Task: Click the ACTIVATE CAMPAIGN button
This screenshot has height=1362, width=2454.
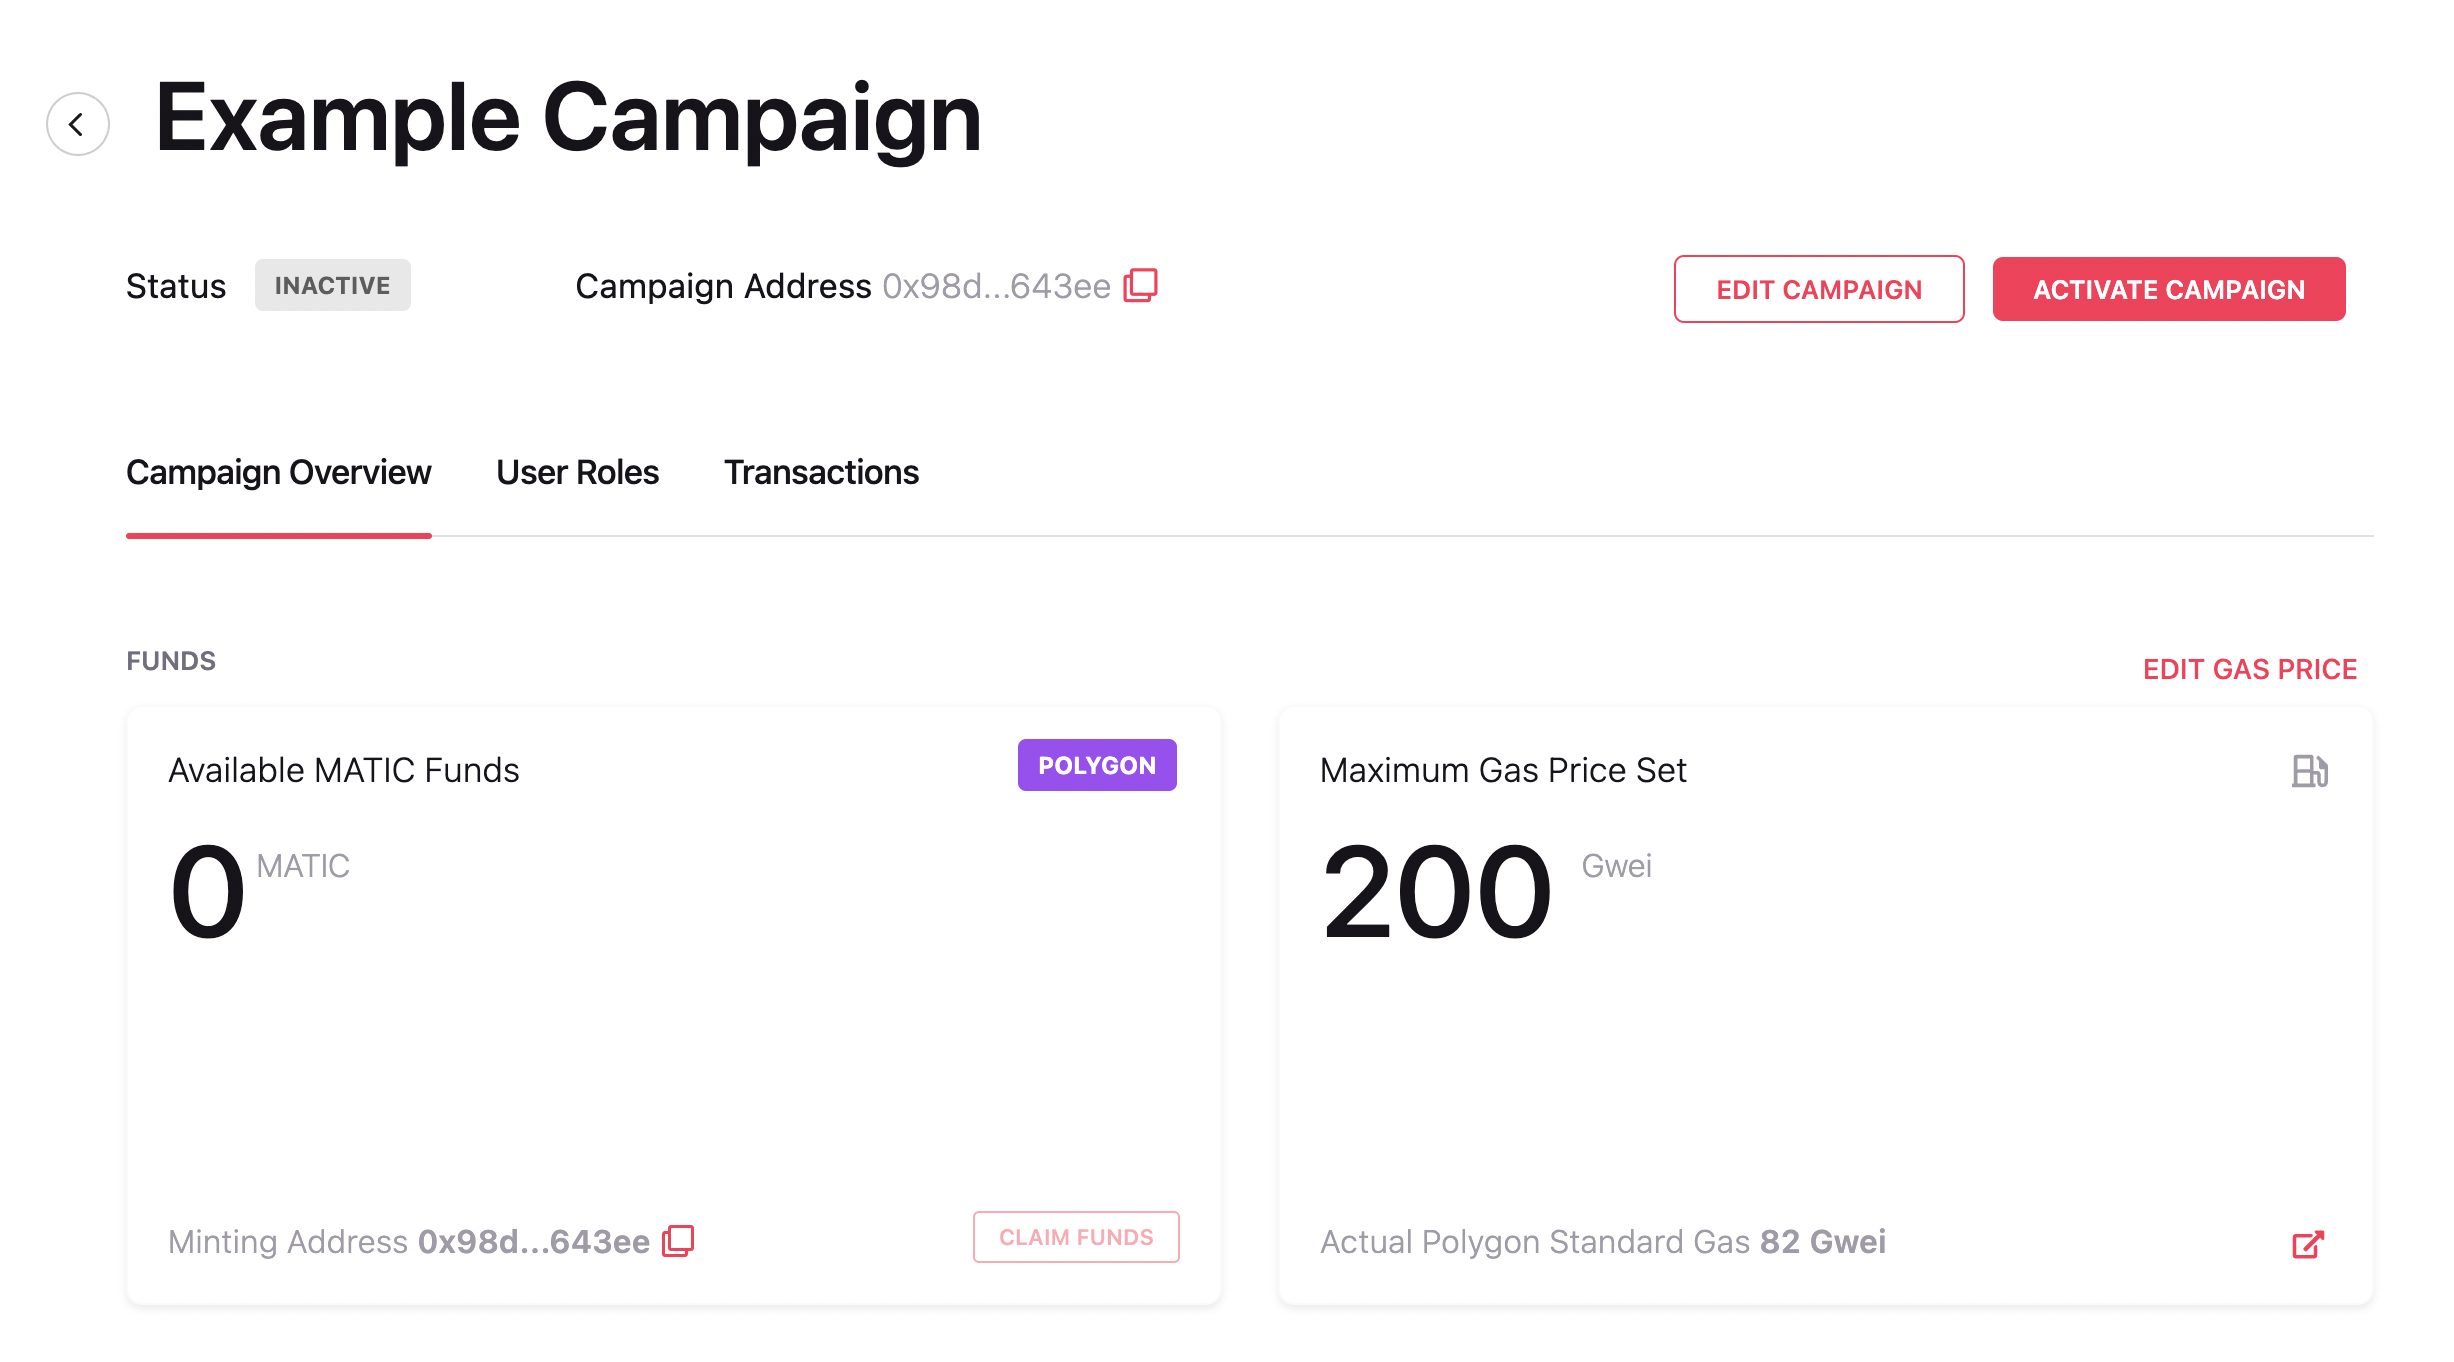Action: pyautogui.click(x=2168, y=289)
